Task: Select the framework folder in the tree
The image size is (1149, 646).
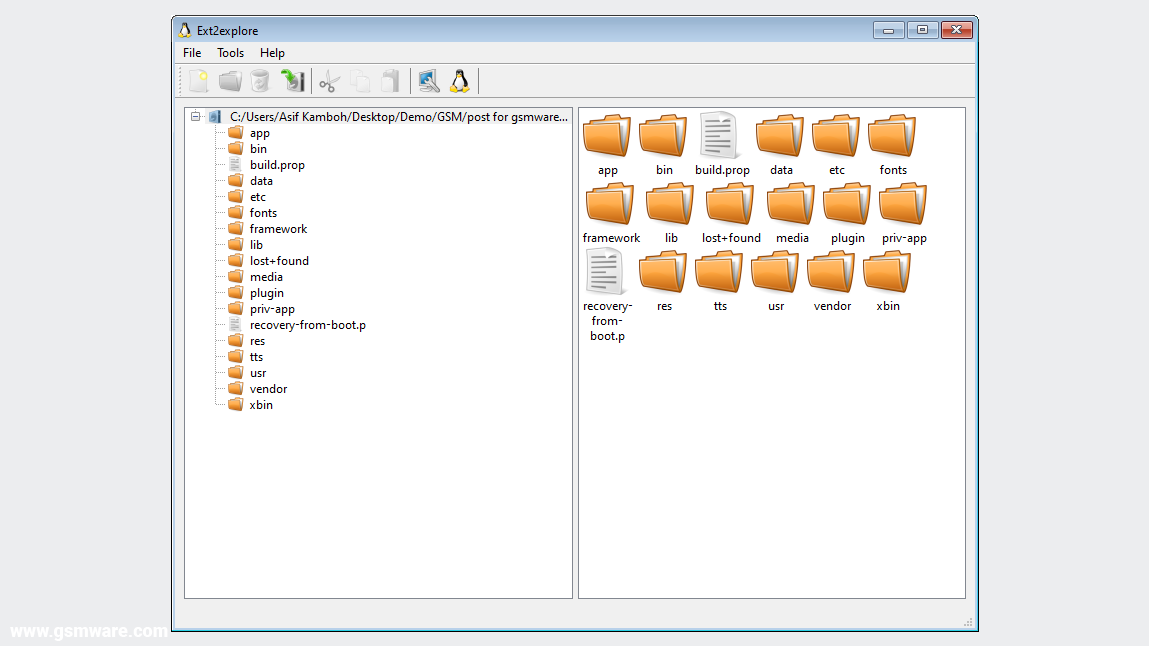Action: click(278, 228)
